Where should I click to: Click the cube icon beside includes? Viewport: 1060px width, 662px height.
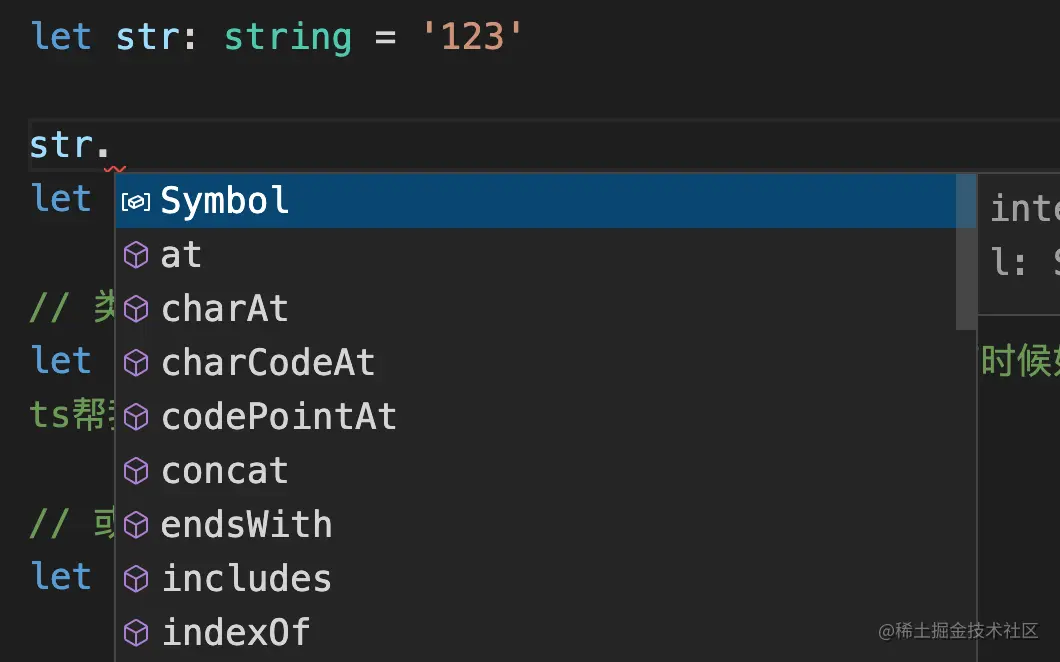[136, 579]
